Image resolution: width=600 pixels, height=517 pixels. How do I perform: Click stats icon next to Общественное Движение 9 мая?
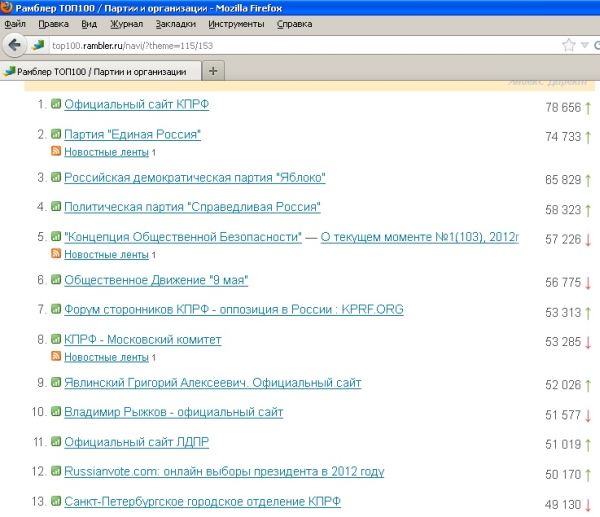point(56,280)
